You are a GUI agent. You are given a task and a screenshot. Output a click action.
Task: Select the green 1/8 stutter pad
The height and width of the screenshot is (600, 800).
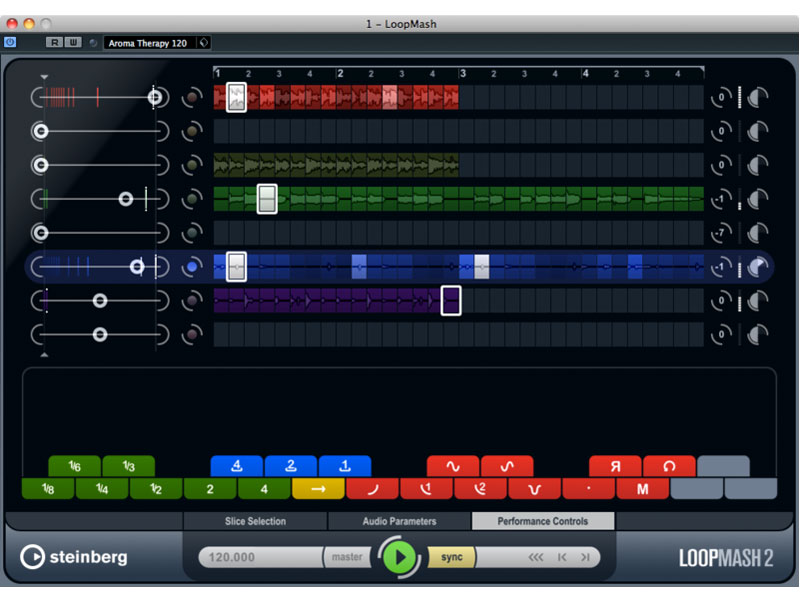coord(48,489)
